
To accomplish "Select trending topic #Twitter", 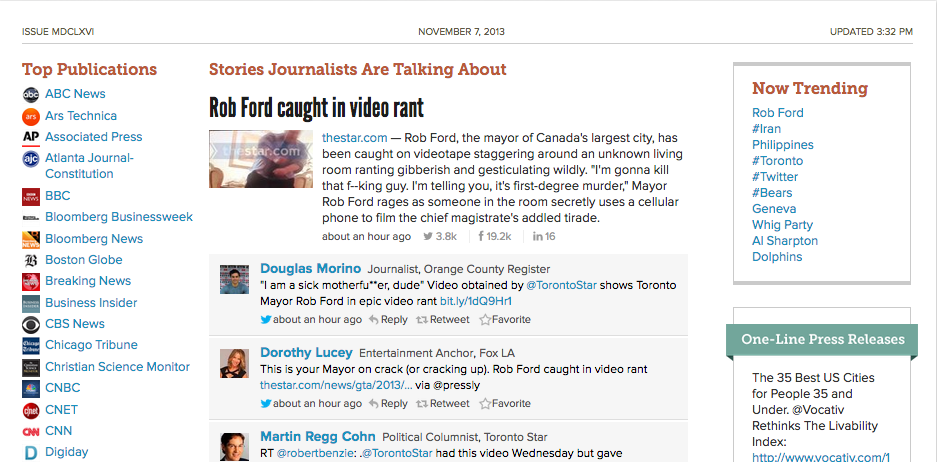I will click(775, 177).
